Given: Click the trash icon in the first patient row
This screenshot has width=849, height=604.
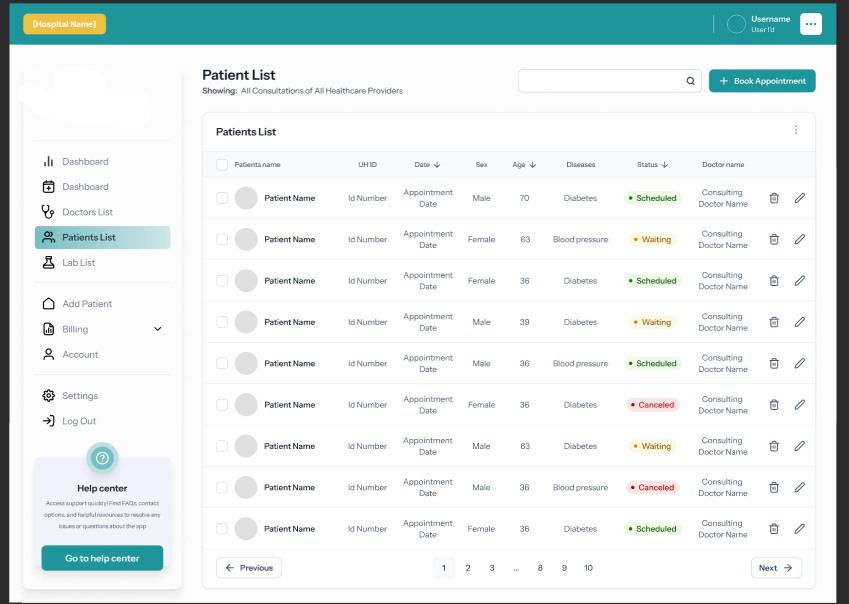Looking at the screenshot, I should click(x=773, y=198).
